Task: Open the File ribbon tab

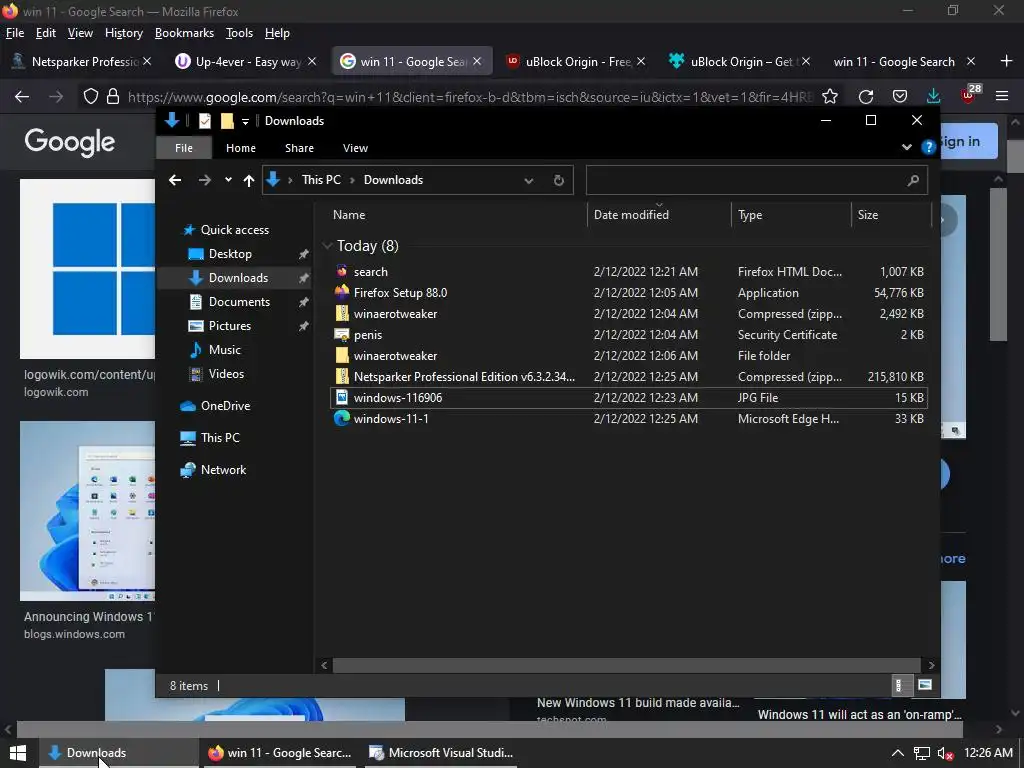Action: pos(184,148)
